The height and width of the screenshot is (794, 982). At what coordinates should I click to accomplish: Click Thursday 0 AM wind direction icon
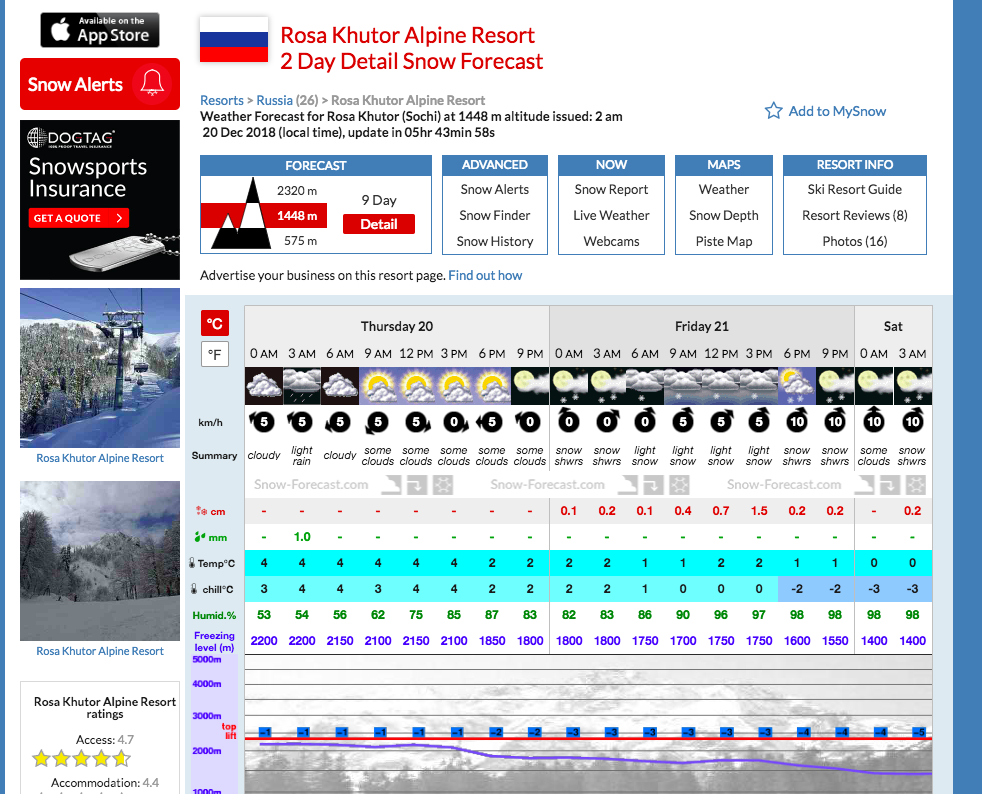263,421
